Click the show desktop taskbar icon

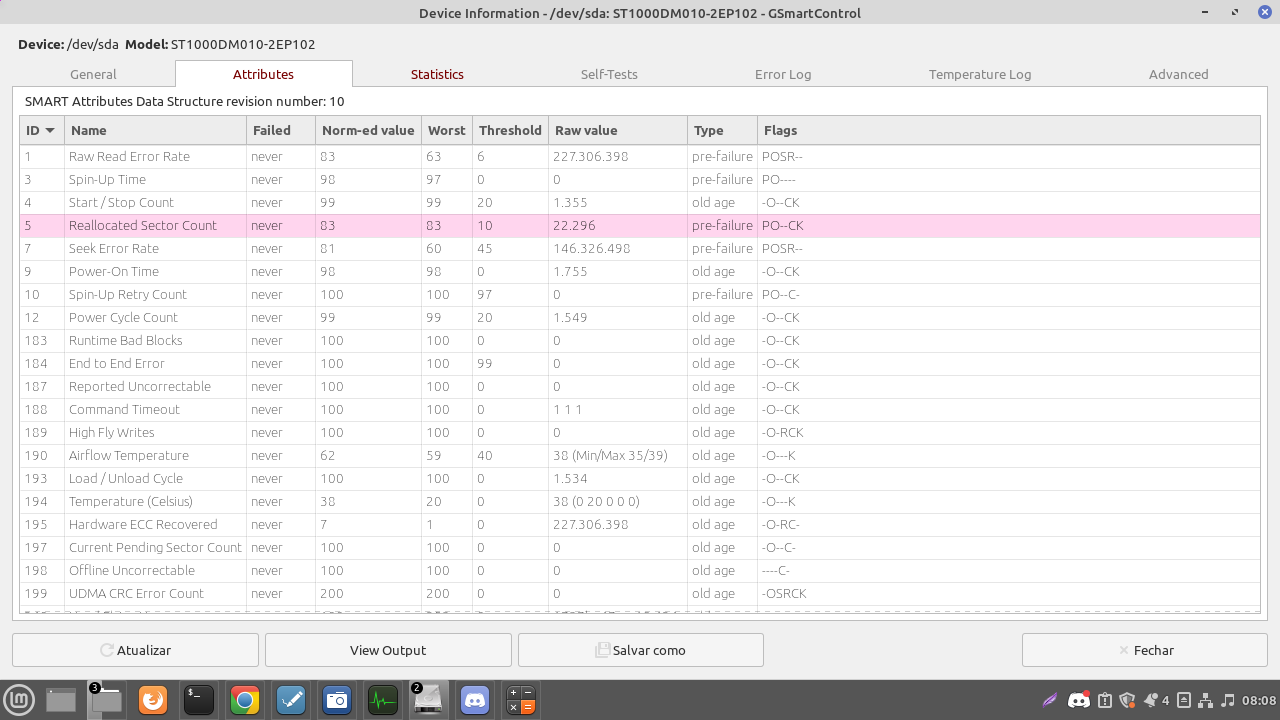(61, 700)
